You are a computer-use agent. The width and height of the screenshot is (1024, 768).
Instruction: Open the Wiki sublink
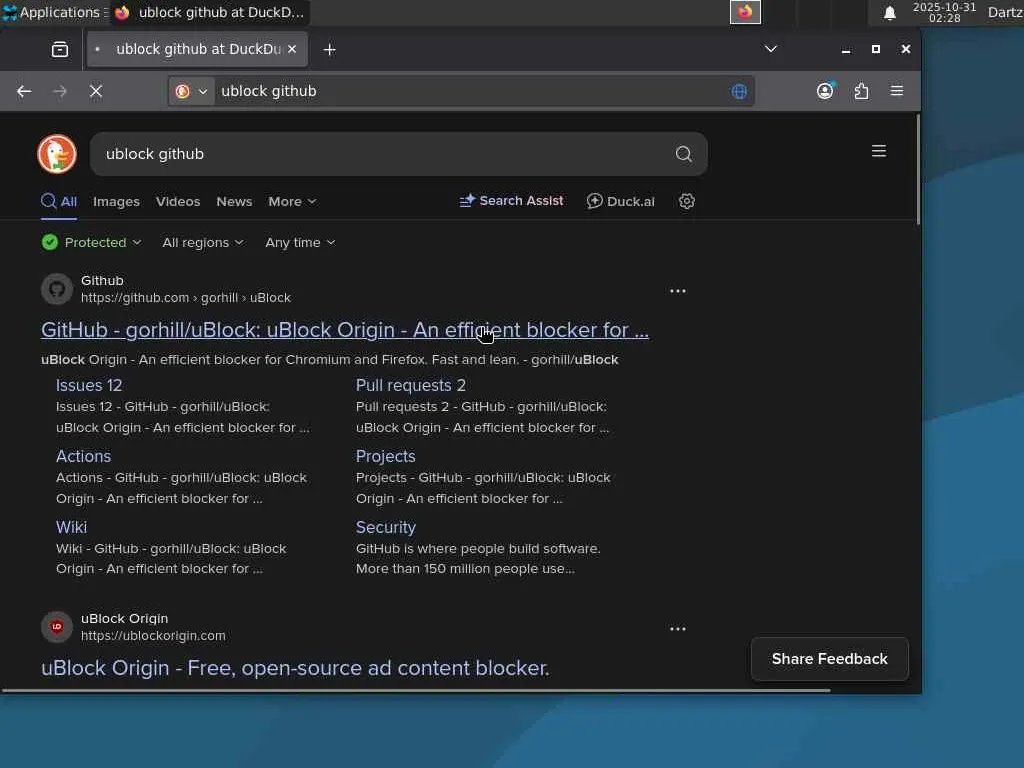[71, 527]
